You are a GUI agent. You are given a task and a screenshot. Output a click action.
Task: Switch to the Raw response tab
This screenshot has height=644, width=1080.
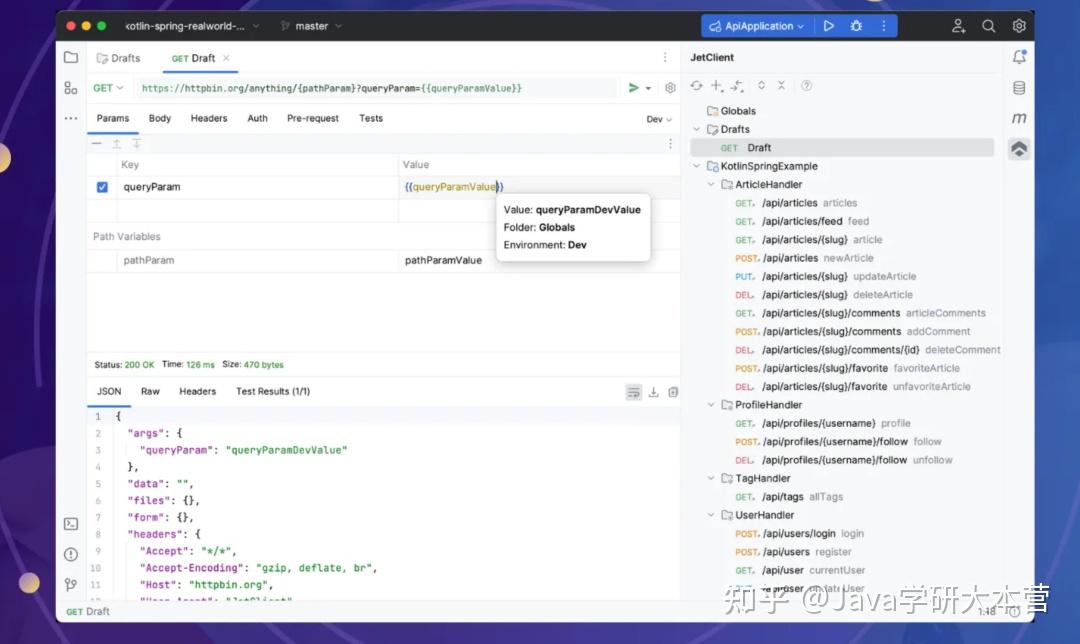tap(150, 391)
